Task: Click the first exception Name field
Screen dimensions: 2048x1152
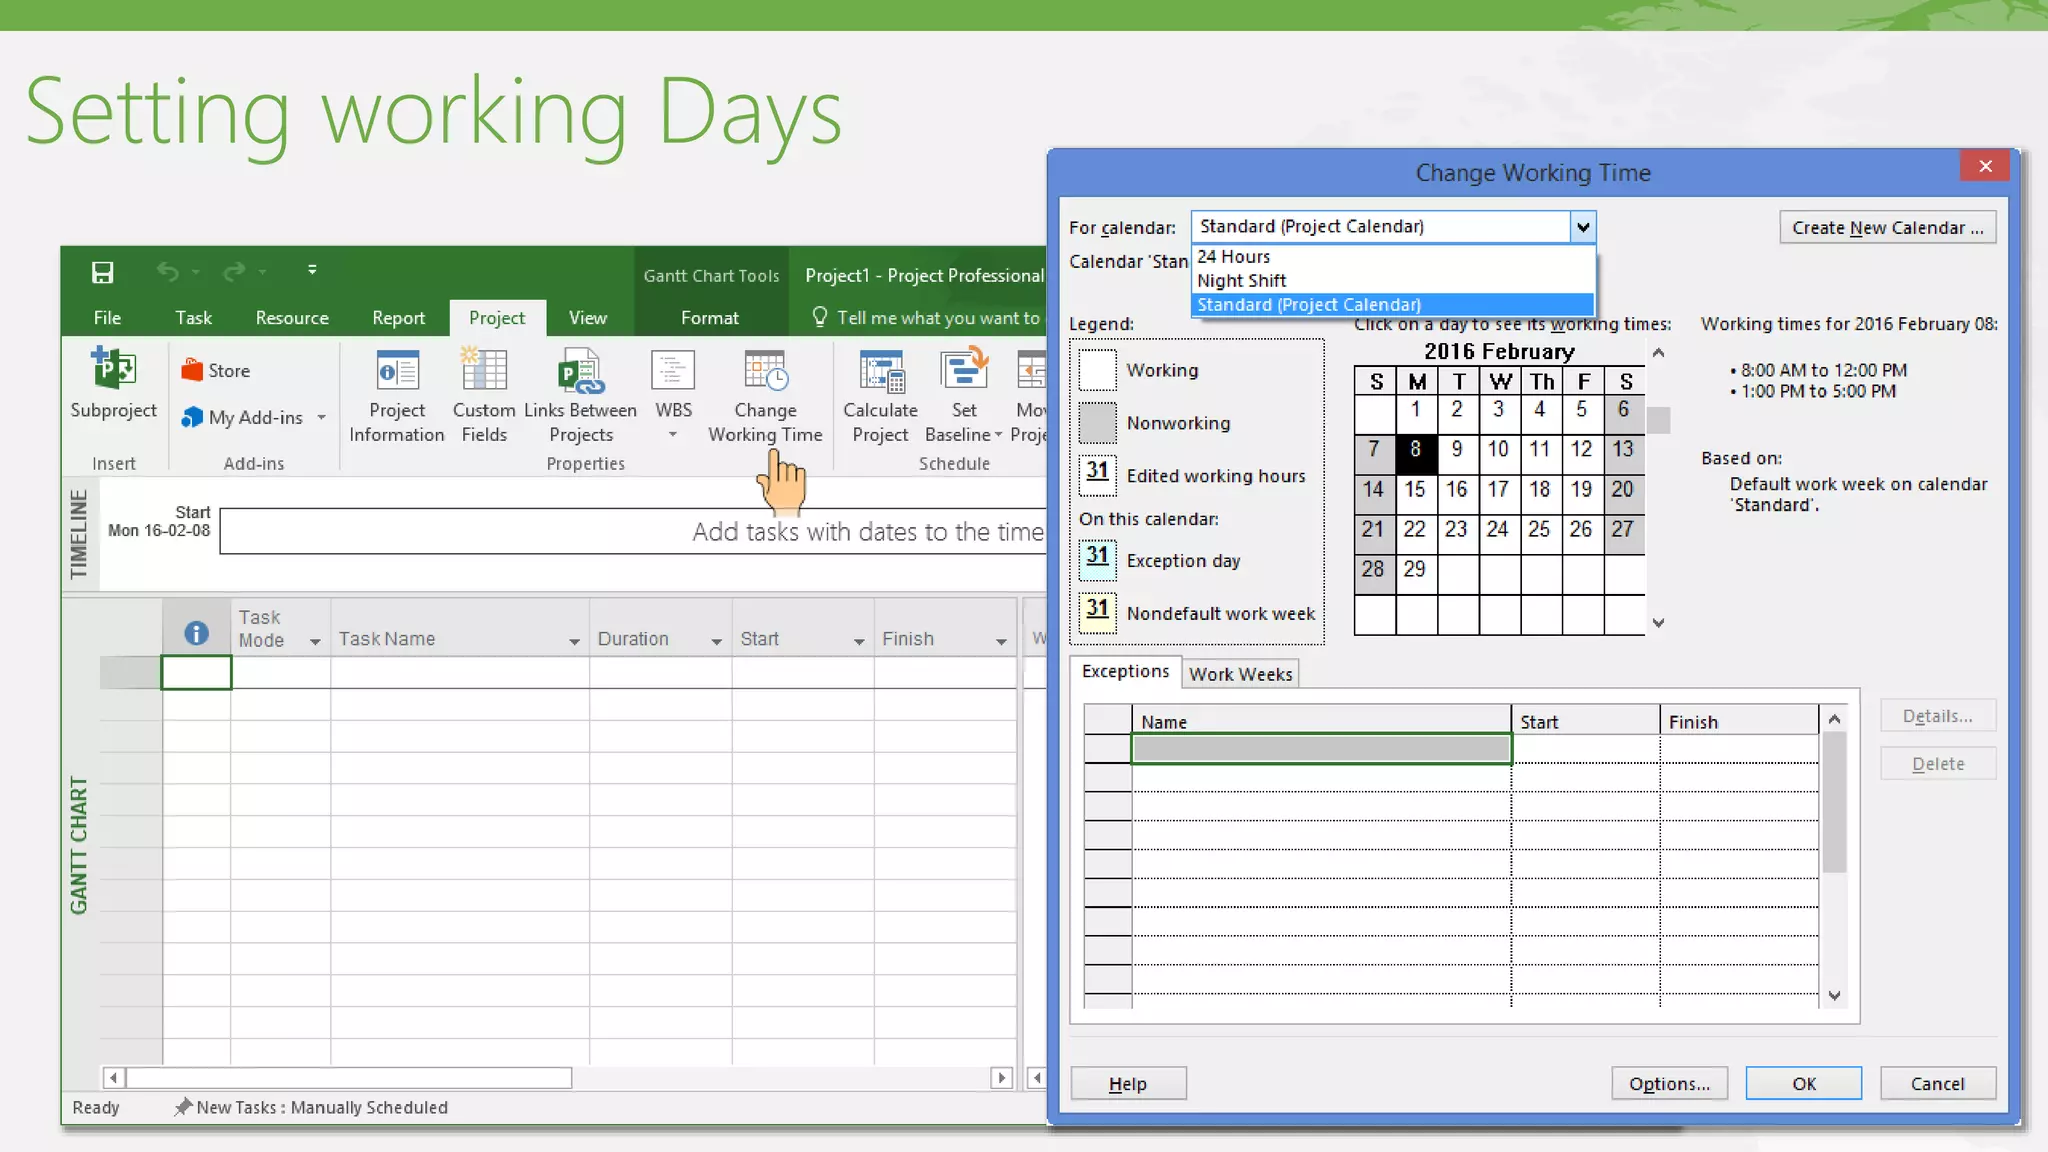Action: point(1320,749)
